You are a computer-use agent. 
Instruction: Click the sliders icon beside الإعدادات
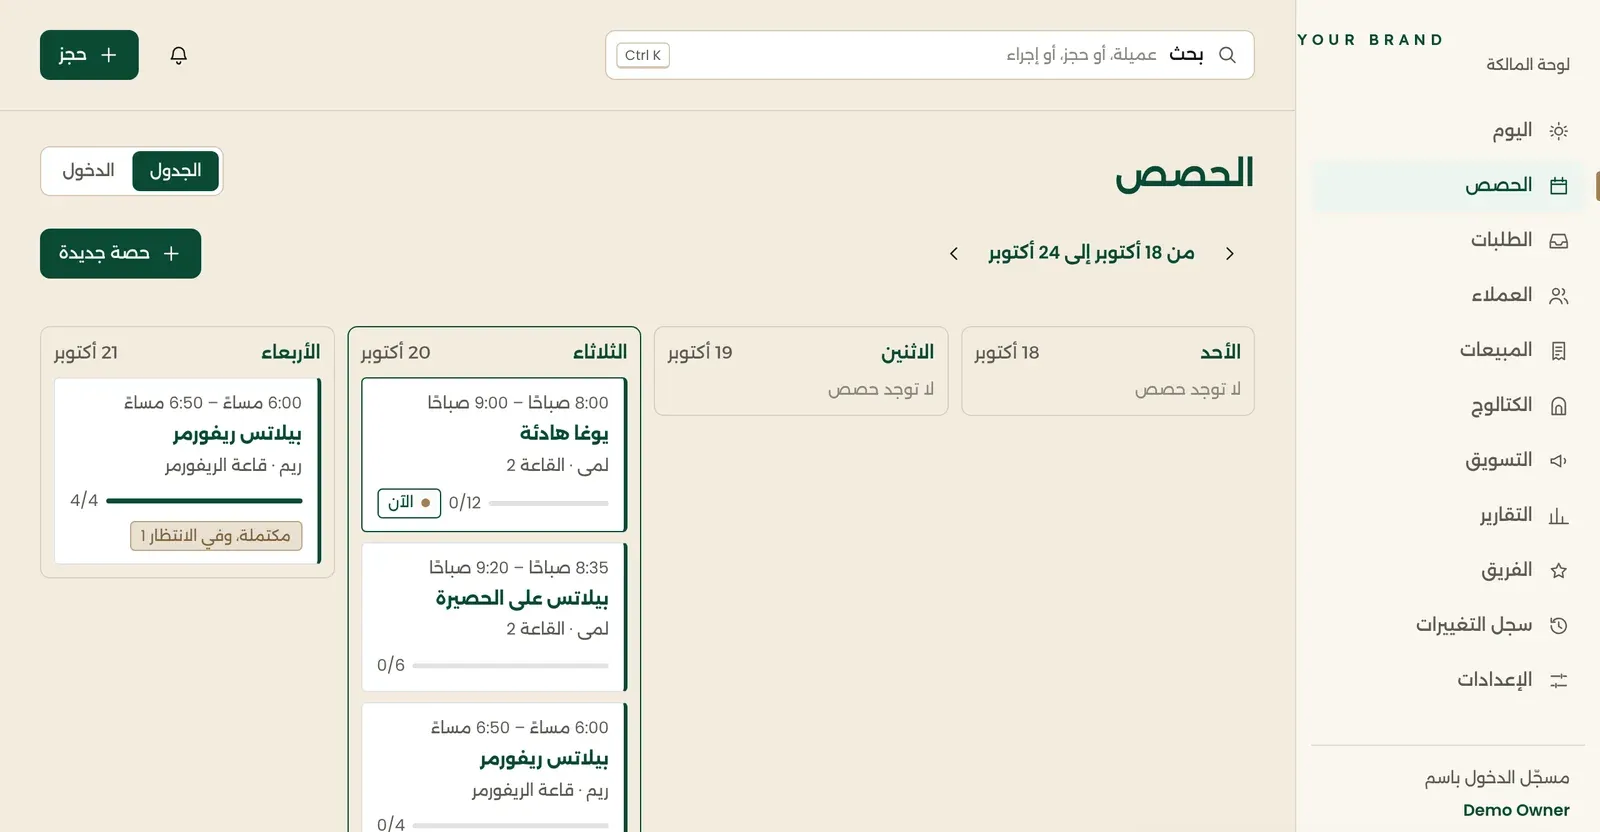coord(1558,681)
